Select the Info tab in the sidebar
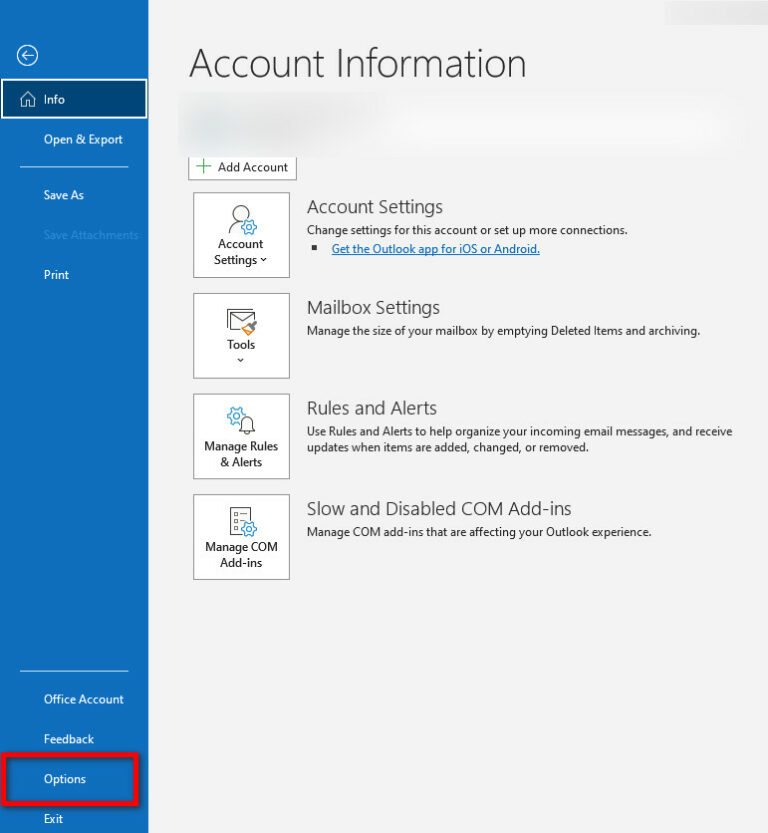The height and width of the screenshot is (833, 768). click(74, 99)
